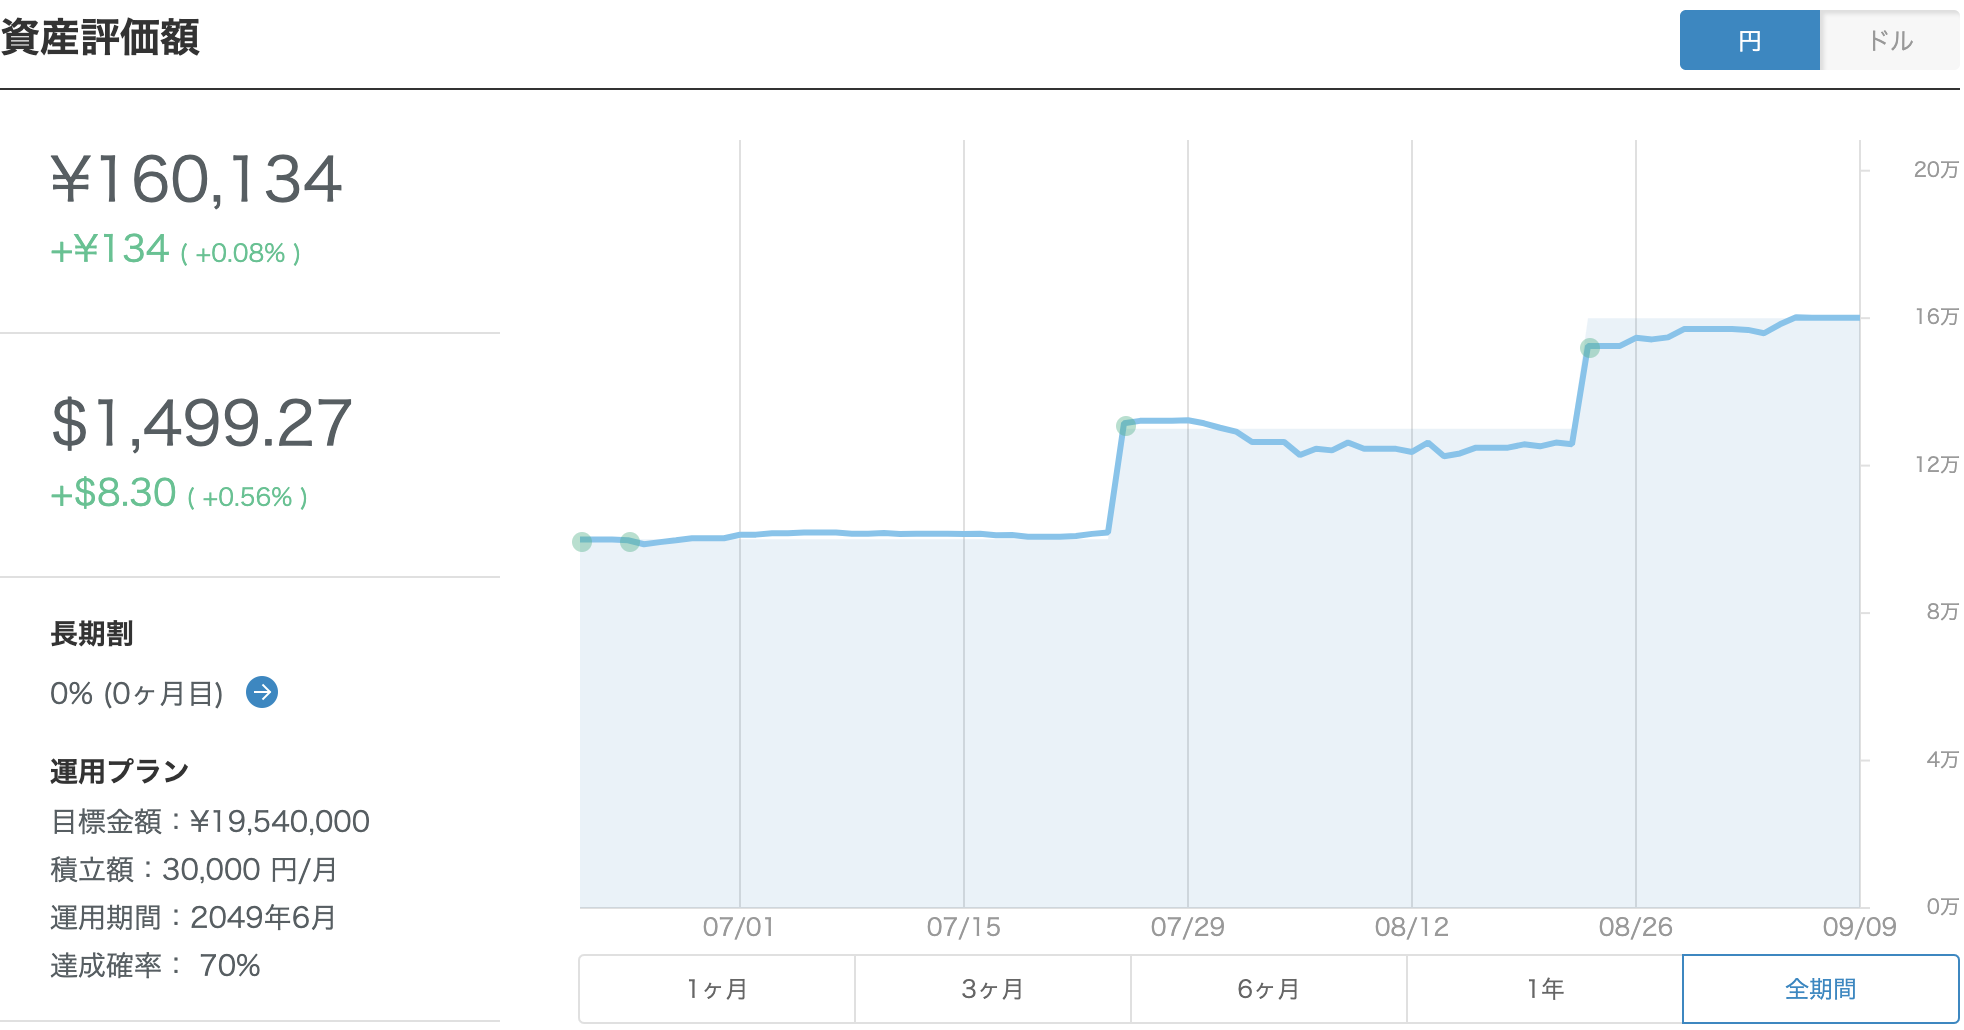Click the chart line endpoint at 09/09

(1858, 318)
